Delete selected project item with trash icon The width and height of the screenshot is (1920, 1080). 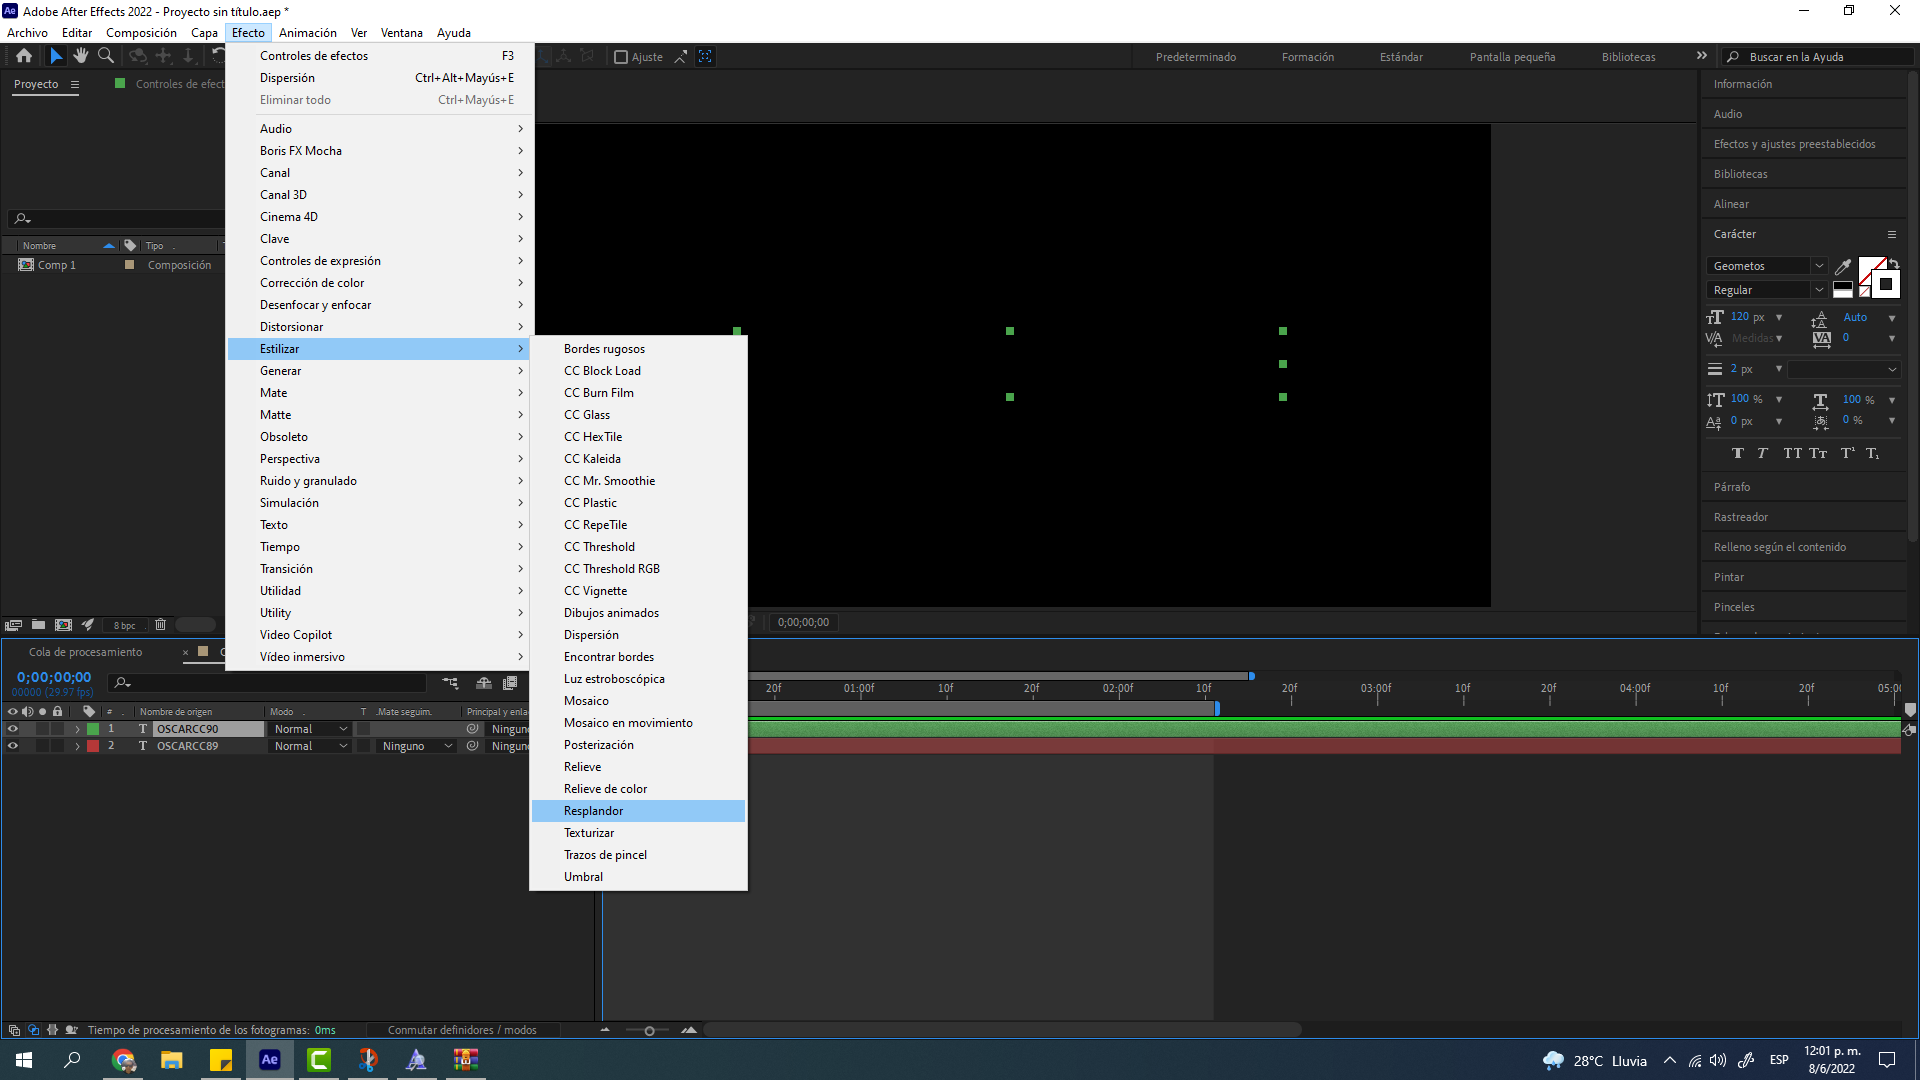(160, 625)
